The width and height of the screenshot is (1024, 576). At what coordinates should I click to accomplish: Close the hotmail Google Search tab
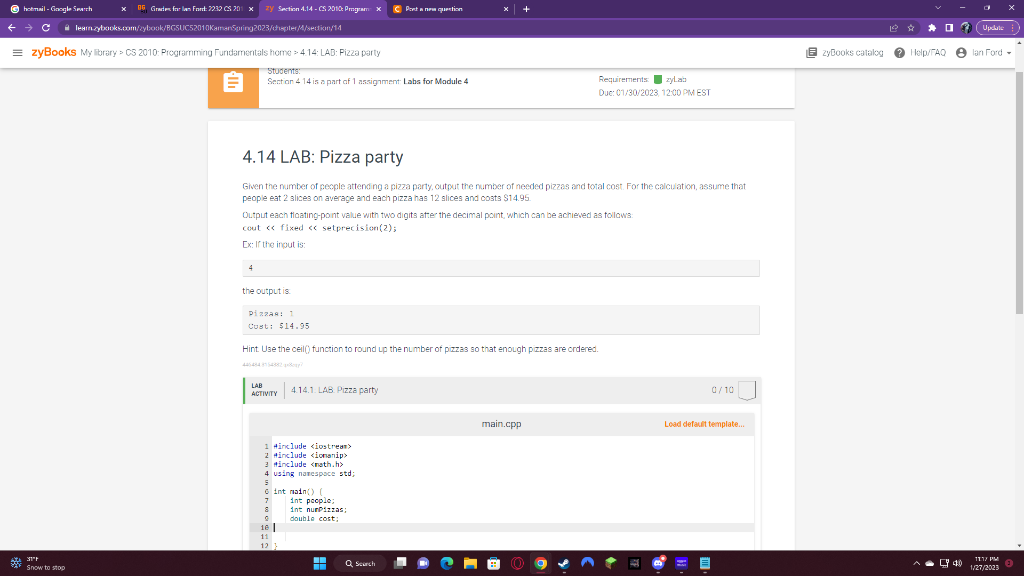point(123,9)
